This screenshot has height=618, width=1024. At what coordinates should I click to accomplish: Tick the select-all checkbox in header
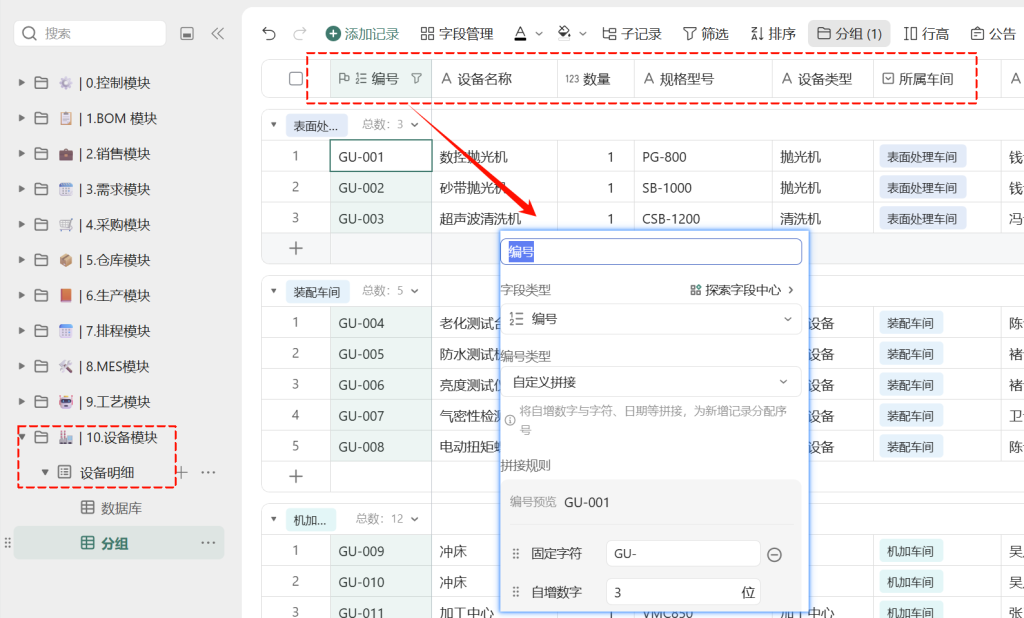click(296, 79)
